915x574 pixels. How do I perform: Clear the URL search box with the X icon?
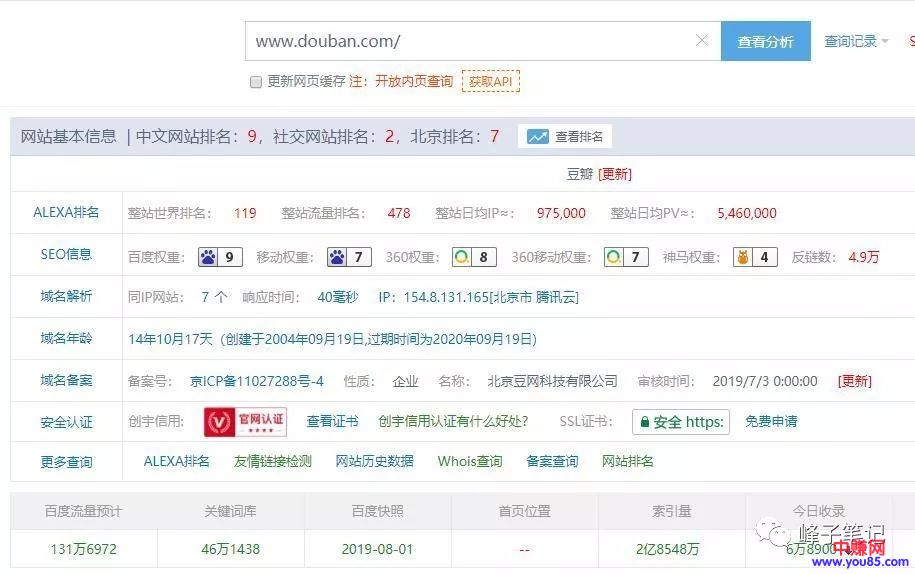click(x=701, y=41)
